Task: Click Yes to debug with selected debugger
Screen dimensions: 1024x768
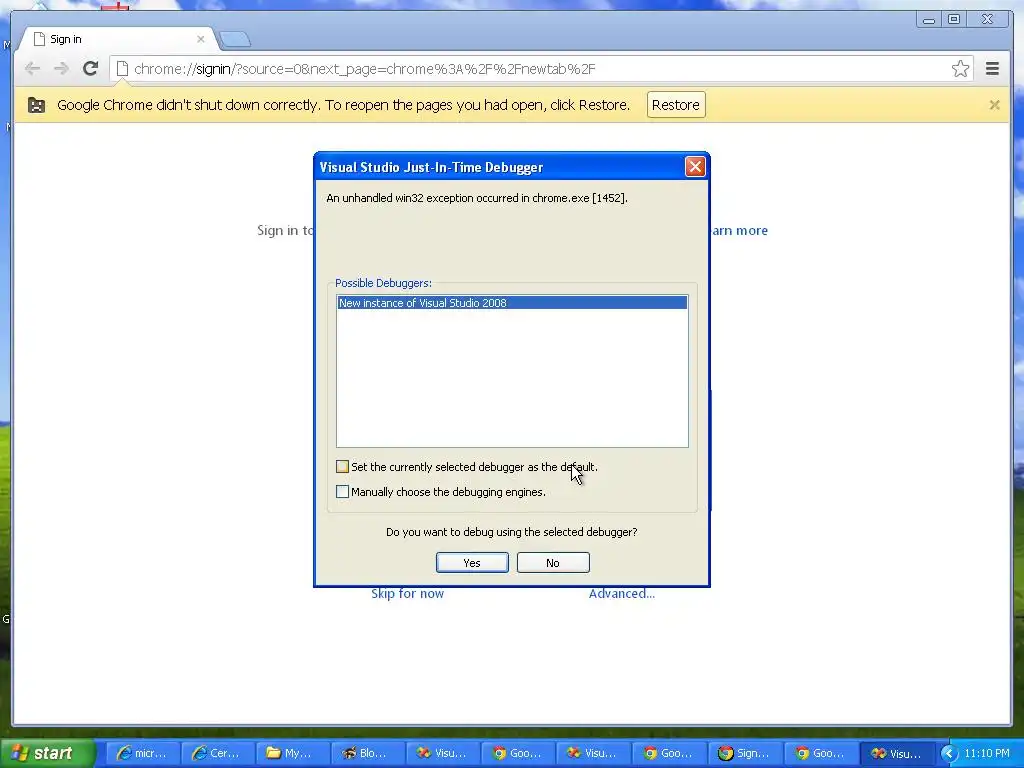Action: [472, 563]
